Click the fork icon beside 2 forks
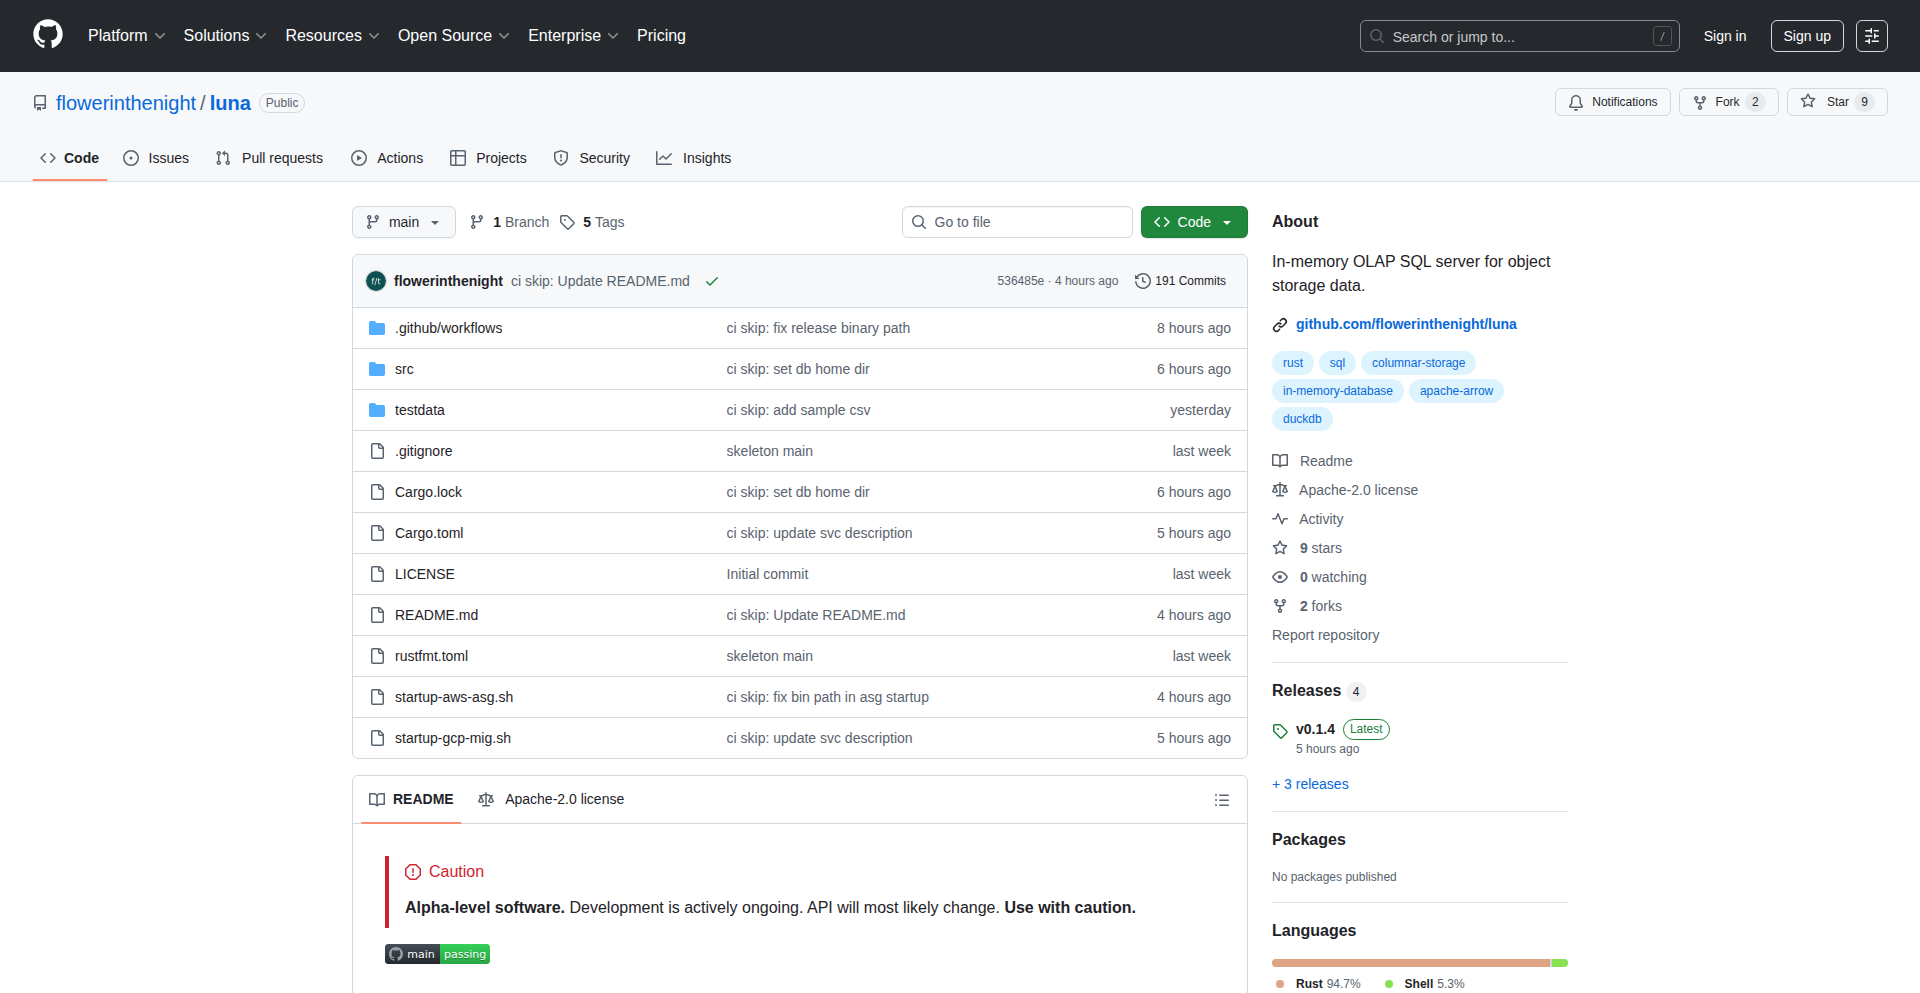Image resolution: width=1920 pixels, height=993 pixels. point(1280,606)
